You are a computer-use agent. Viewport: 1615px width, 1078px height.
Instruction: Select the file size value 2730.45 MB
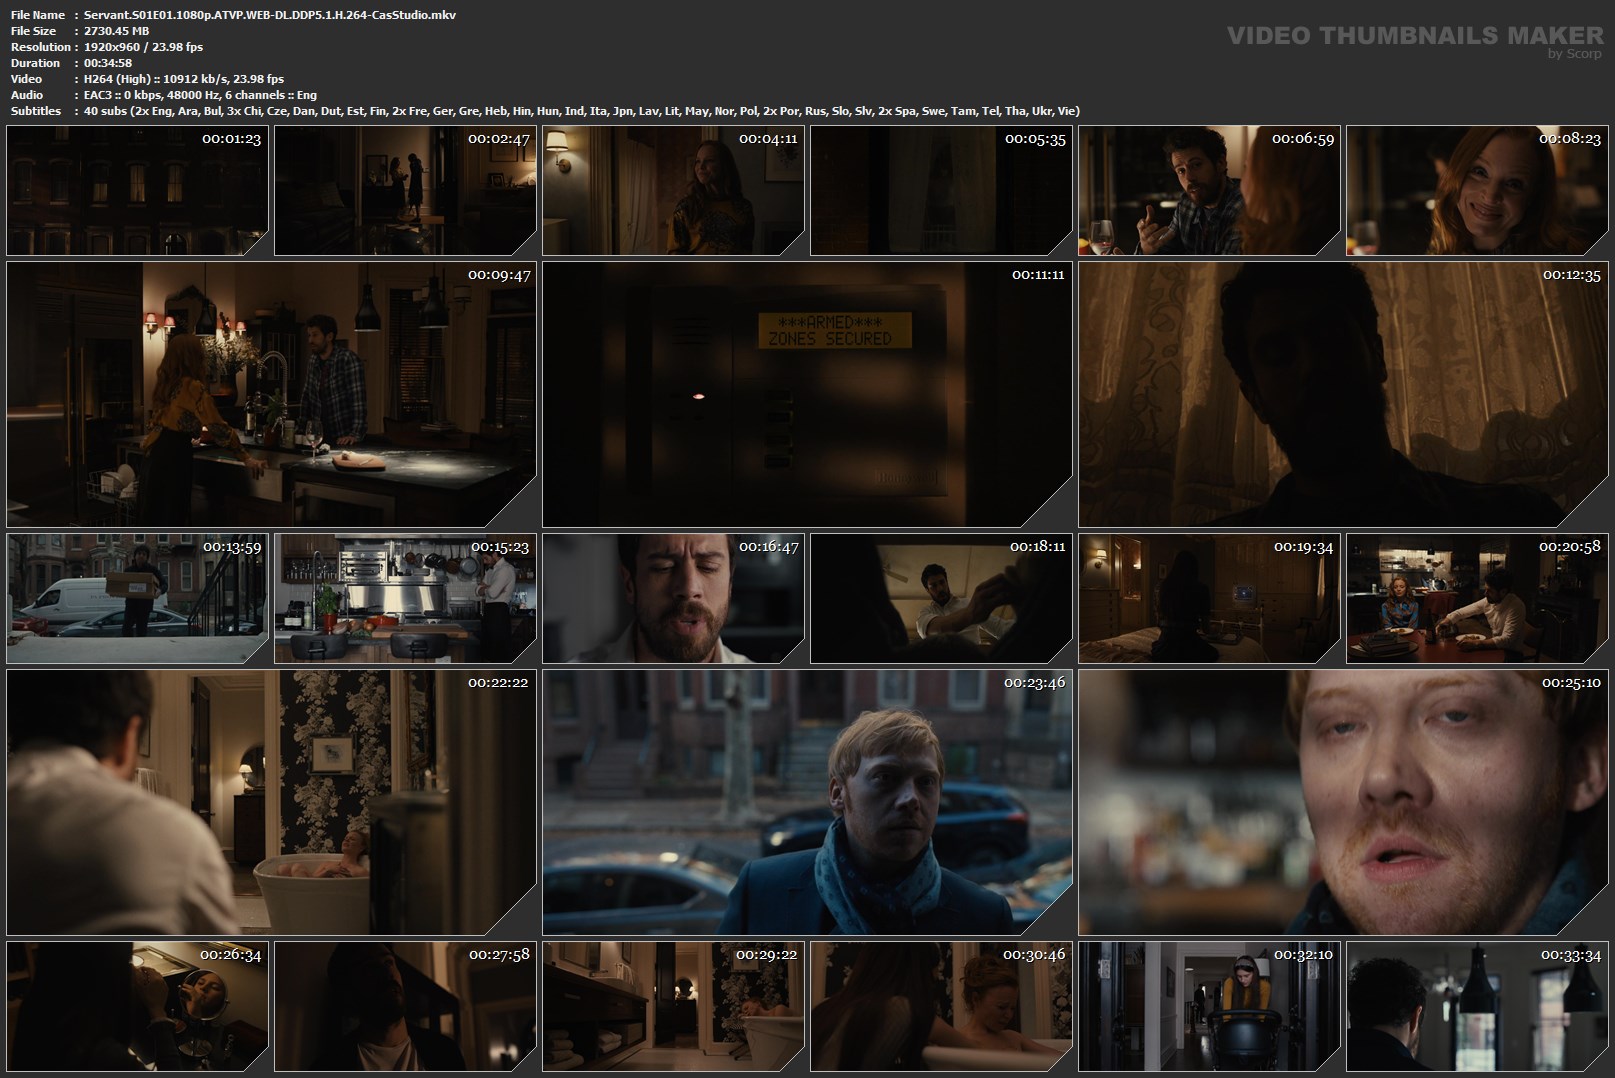[x=117, y=31]
